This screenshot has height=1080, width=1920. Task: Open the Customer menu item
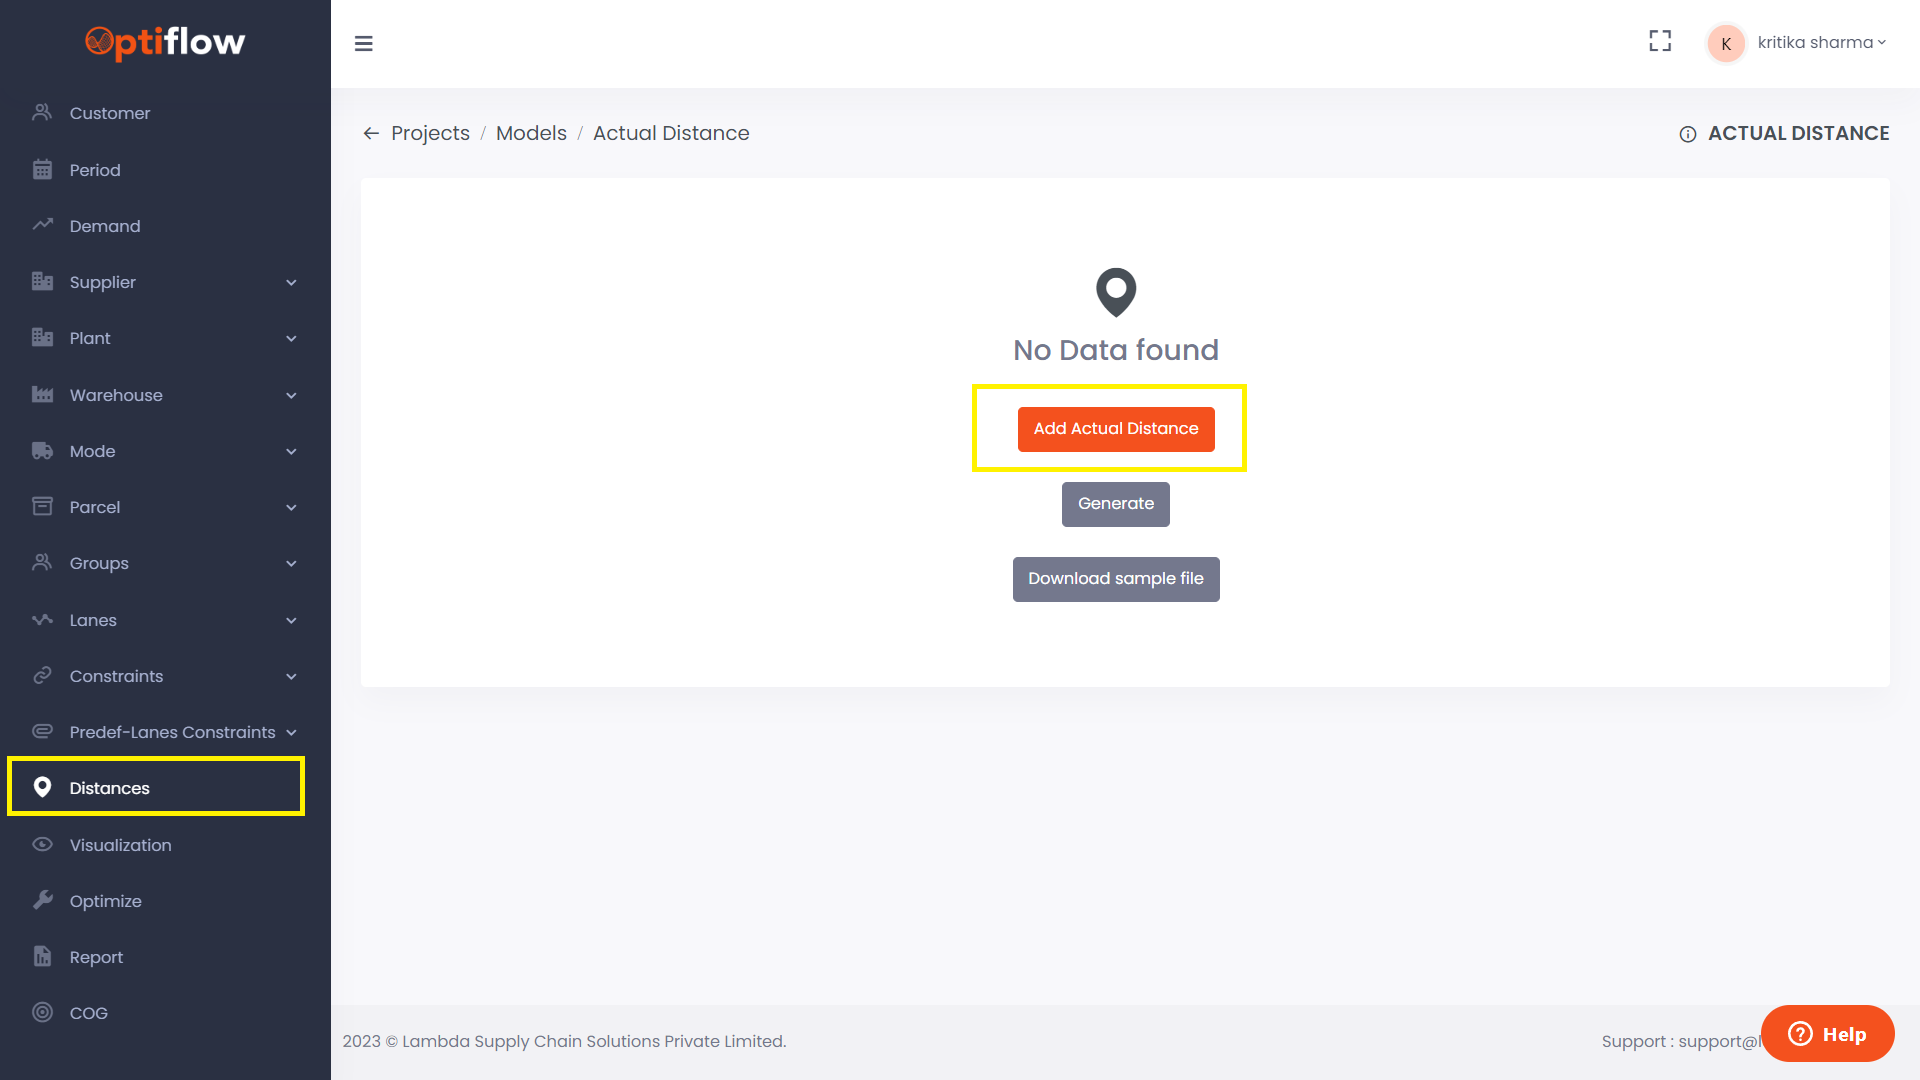click(x=110, y=113)
